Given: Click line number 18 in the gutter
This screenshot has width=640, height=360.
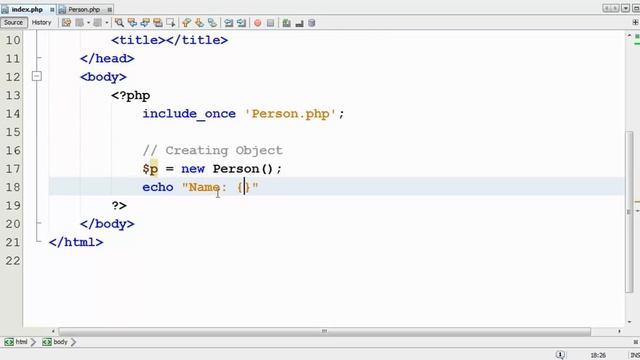Looking at the screenshot, I should [13, 187].
